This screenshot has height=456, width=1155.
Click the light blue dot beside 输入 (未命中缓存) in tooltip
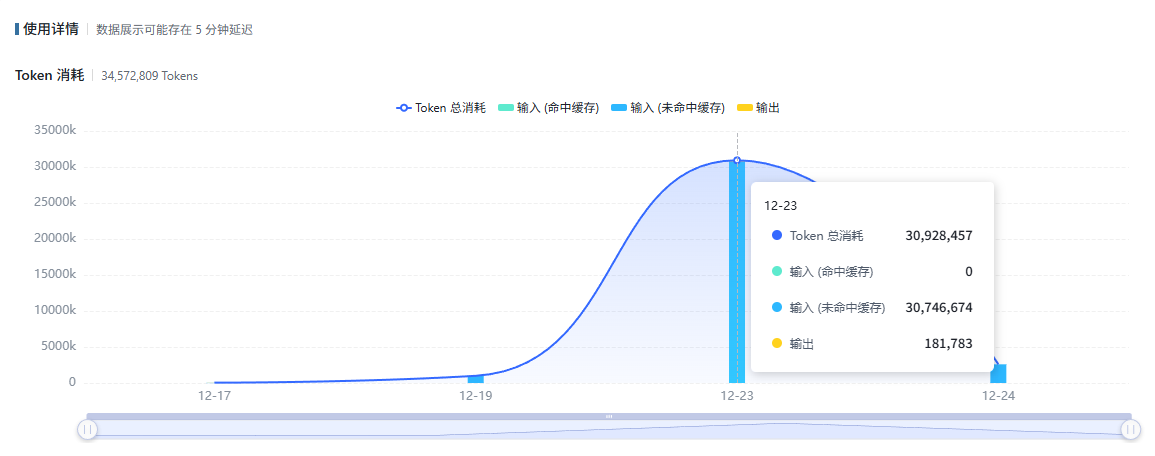[x=777, y=308]
